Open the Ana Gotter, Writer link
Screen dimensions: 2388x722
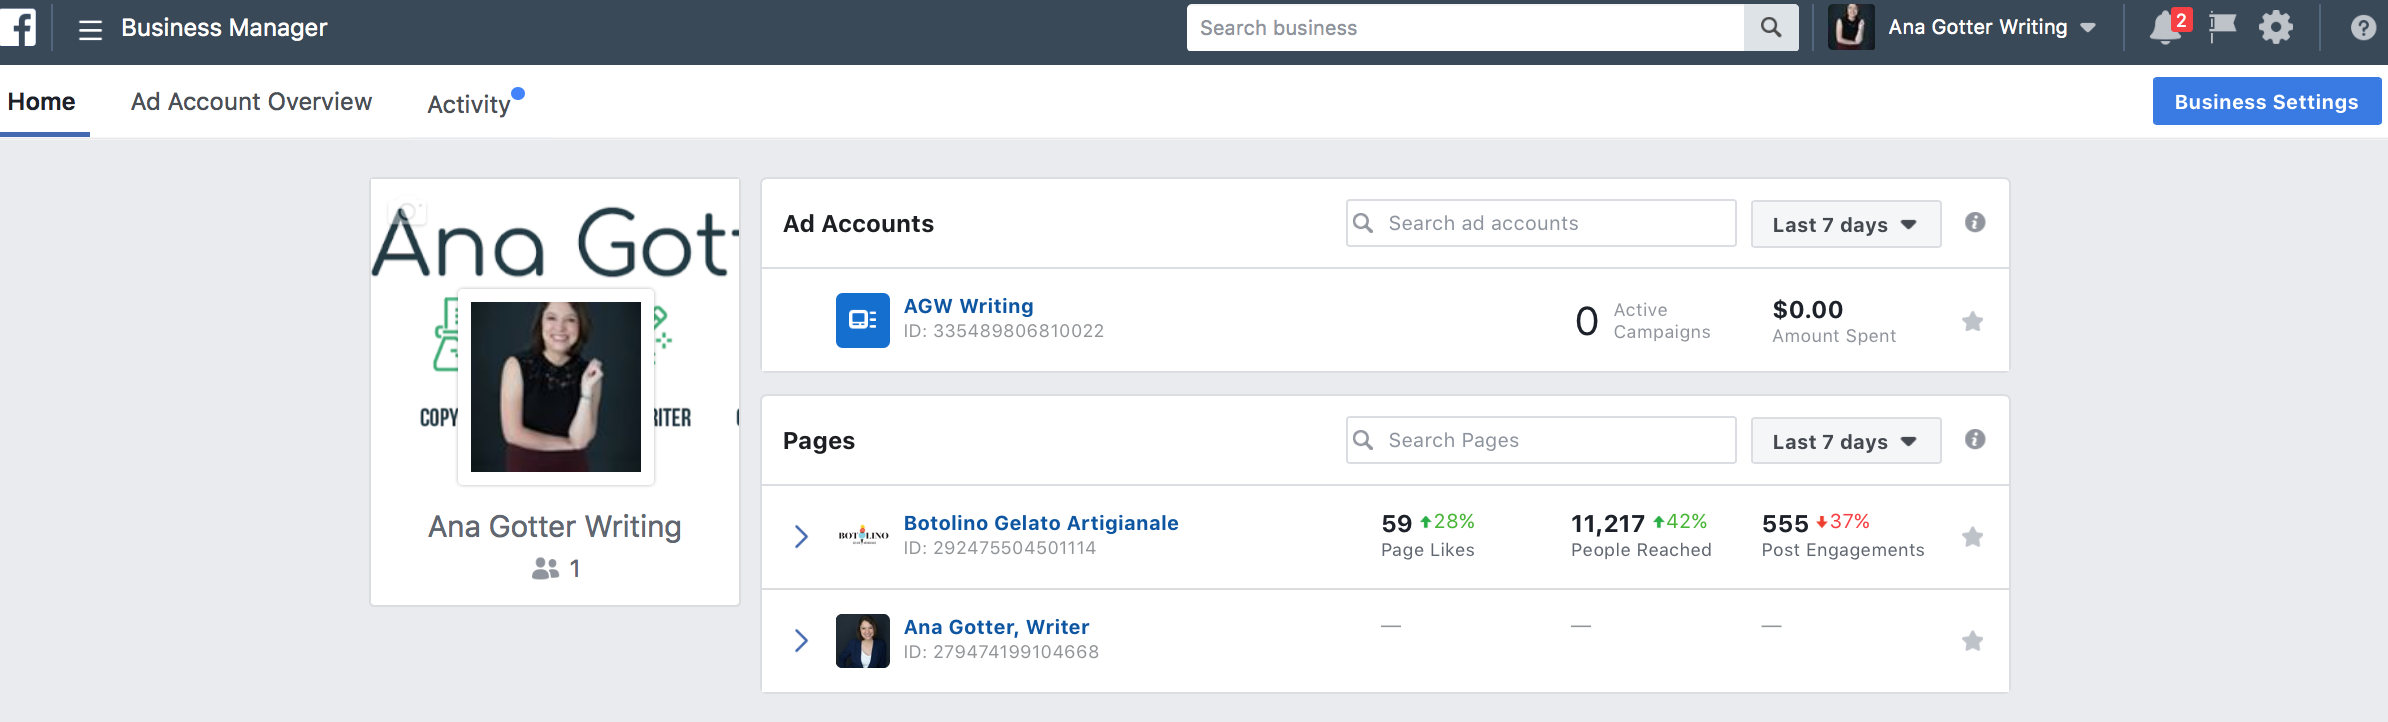tap(996, 627)
